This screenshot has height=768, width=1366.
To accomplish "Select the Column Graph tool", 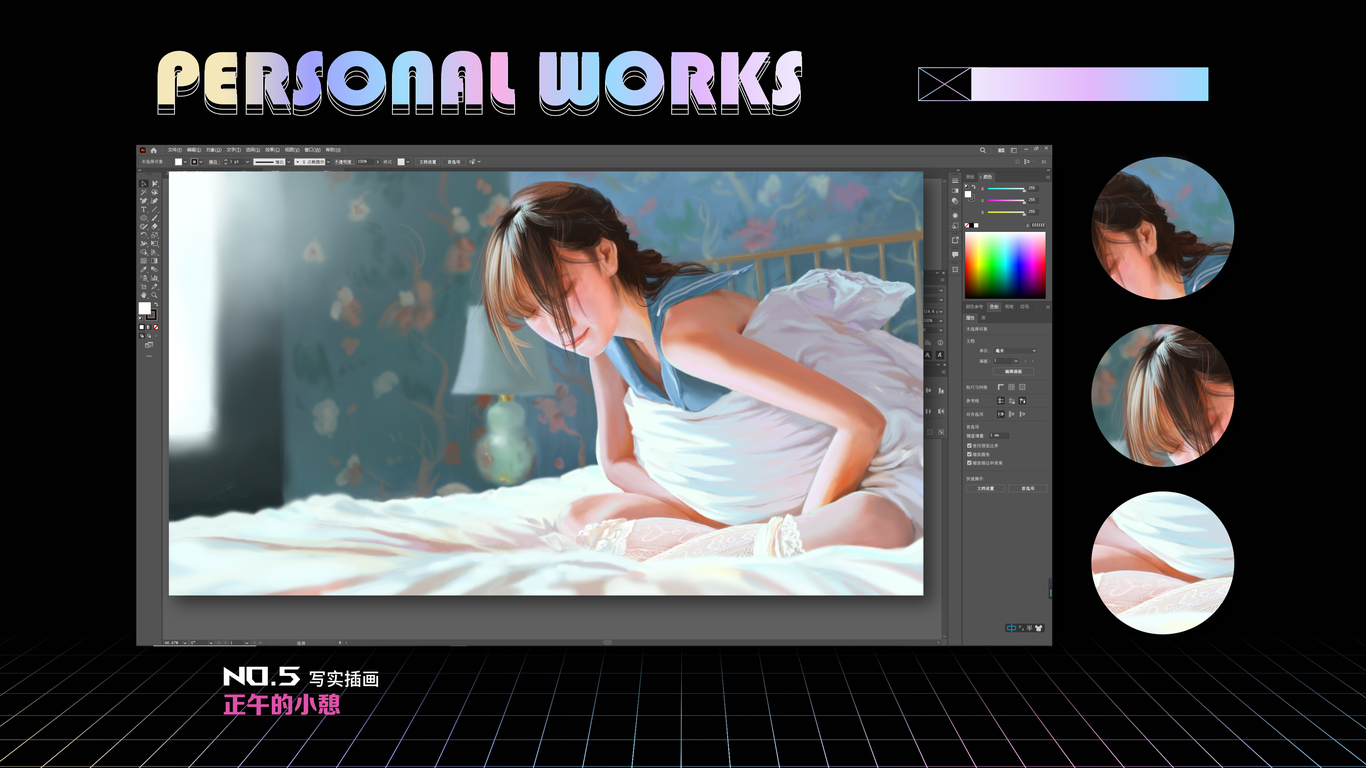I will click(x=154, y=278).
